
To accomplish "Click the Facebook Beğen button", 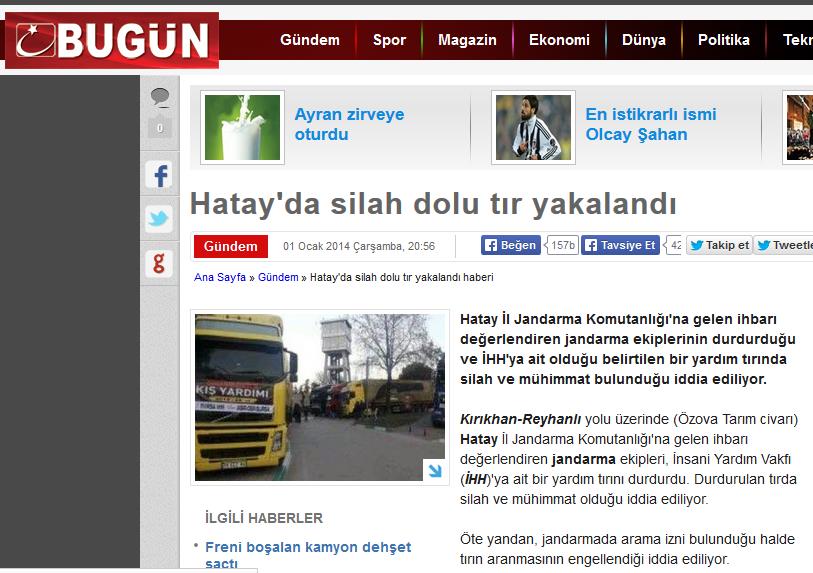I will pyautogui.click(x=511, y=245).
